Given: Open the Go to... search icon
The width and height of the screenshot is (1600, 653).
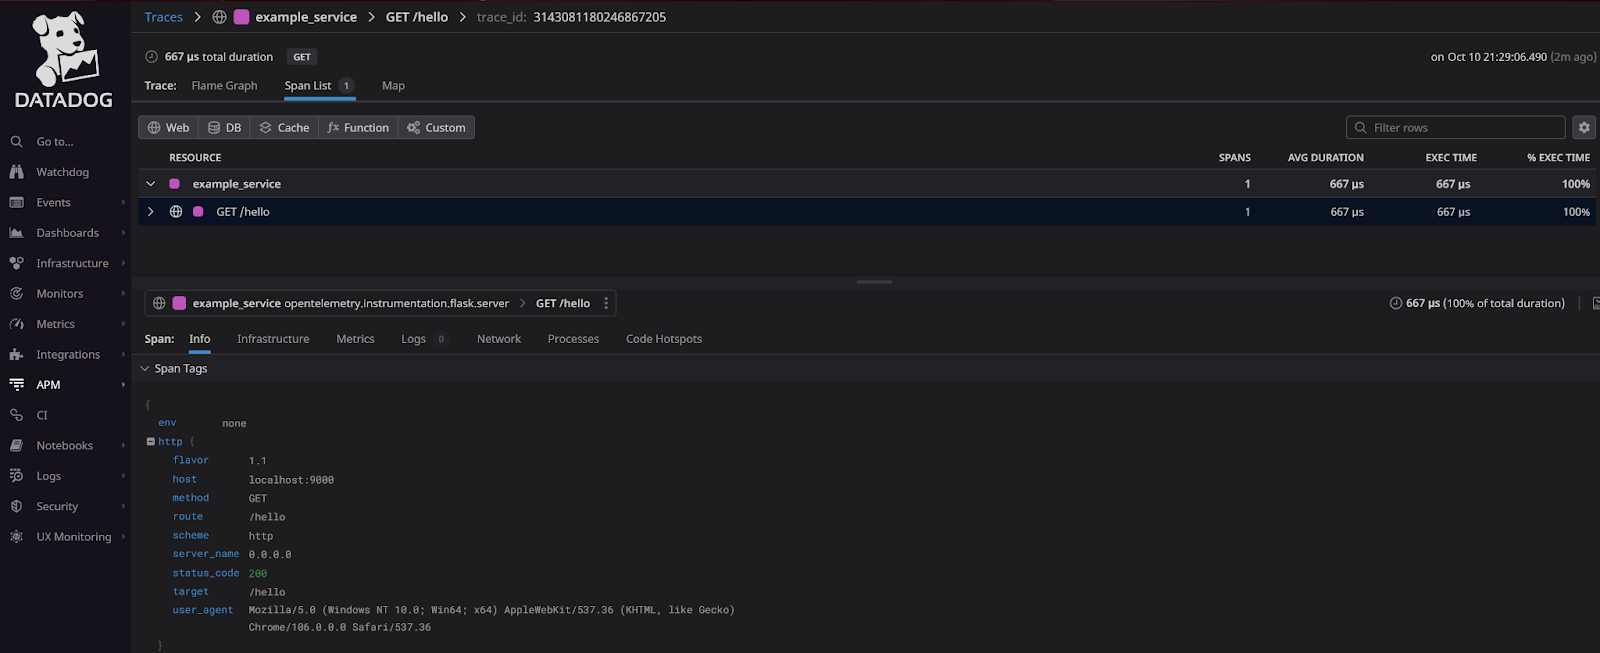Looking at the screenshot, I should (x=16, y=142).
